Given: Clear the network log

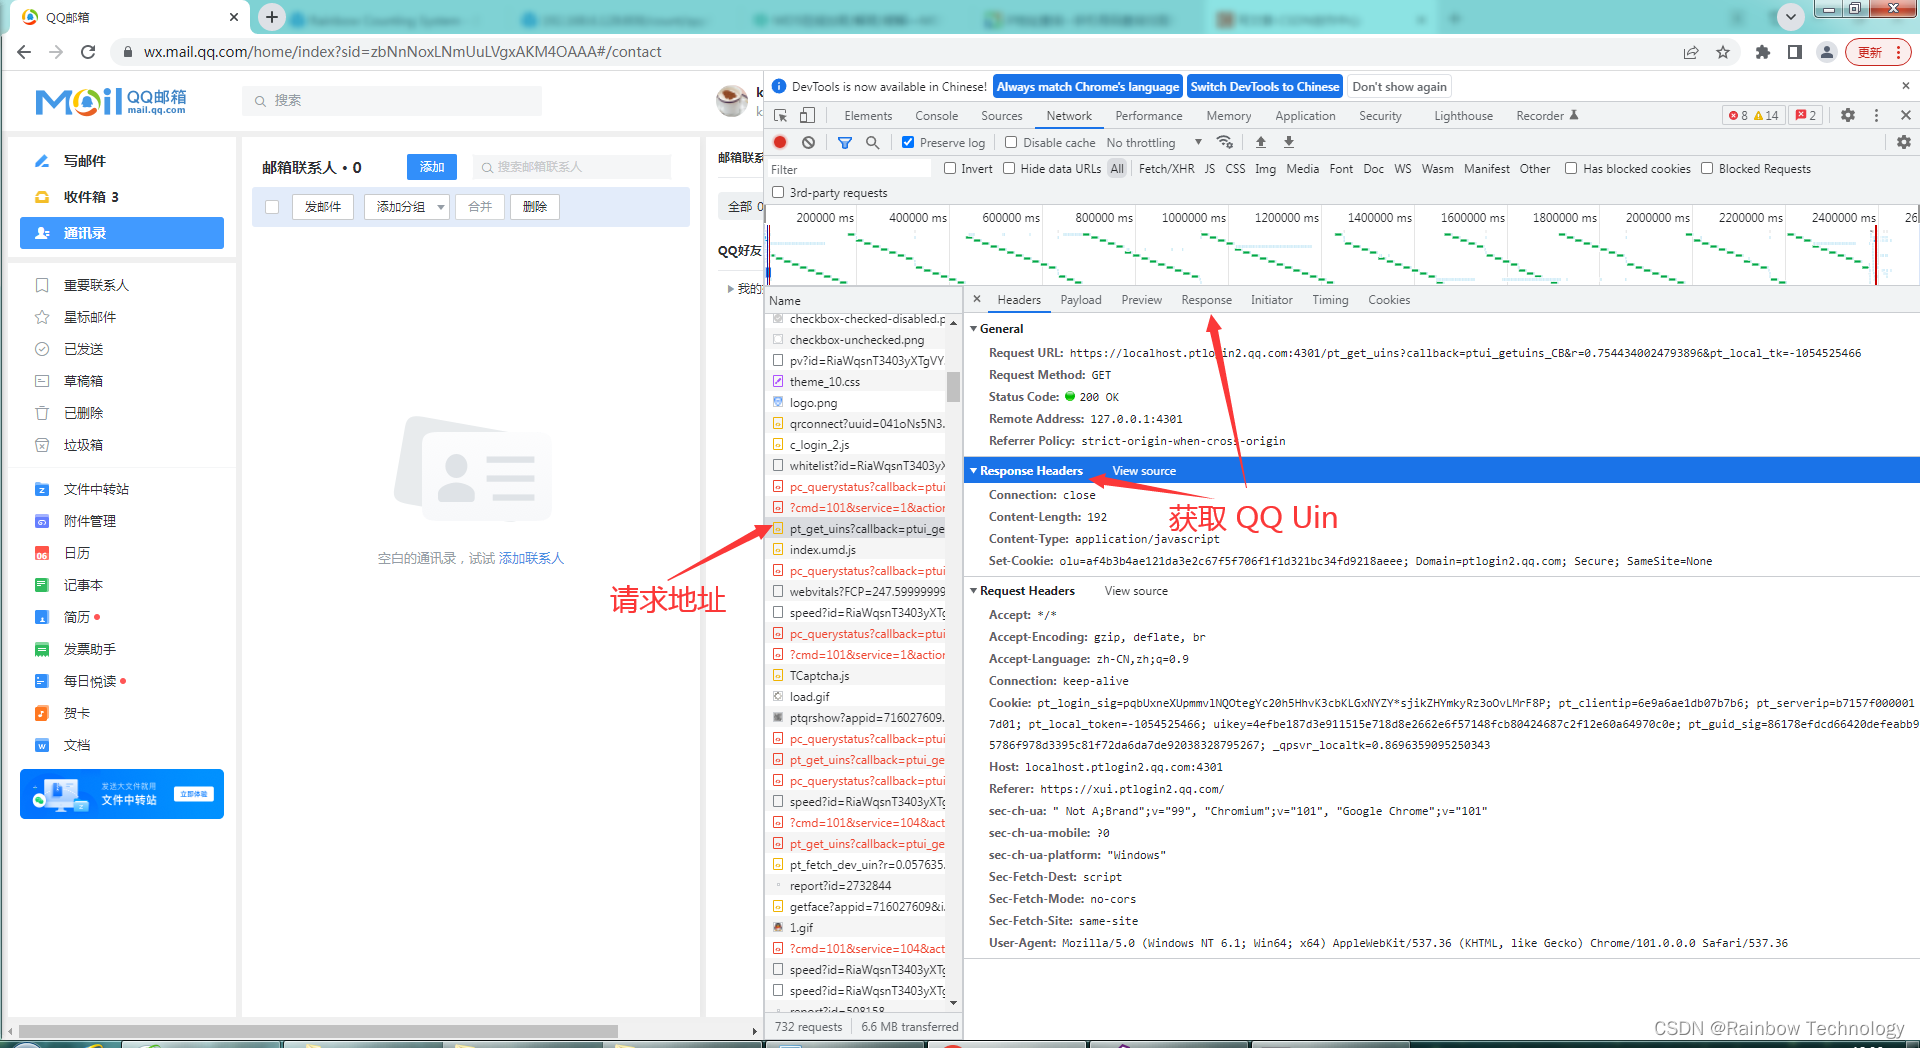Looking at the screenshot, I should point(808,142).
